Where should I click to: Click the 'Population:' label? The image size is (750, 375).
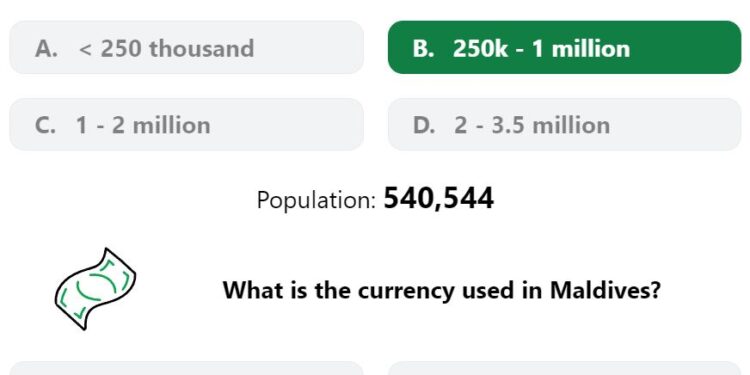[317, 200]
